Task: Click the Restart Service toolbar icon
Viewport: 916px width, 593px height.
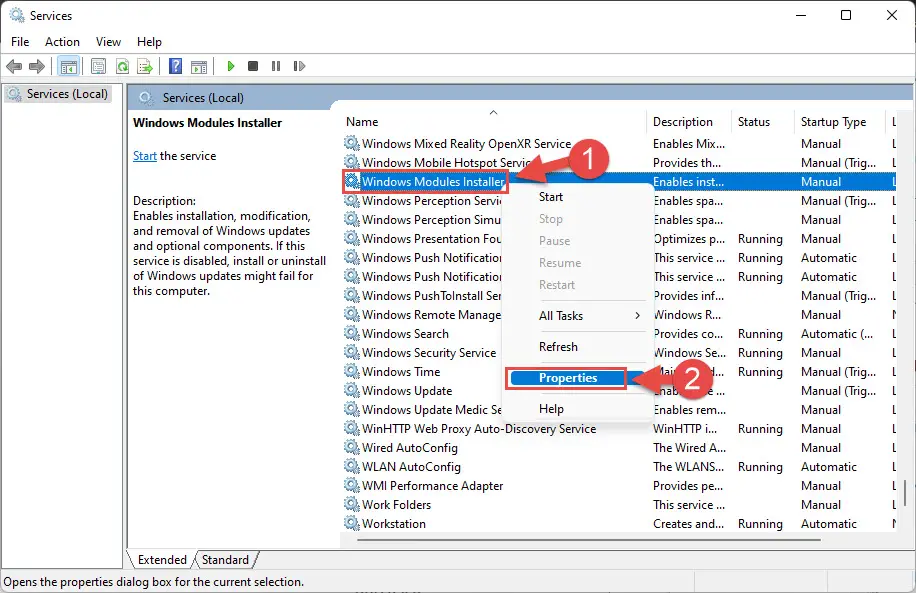Action: pyautogui.click(x=299, y=66)
